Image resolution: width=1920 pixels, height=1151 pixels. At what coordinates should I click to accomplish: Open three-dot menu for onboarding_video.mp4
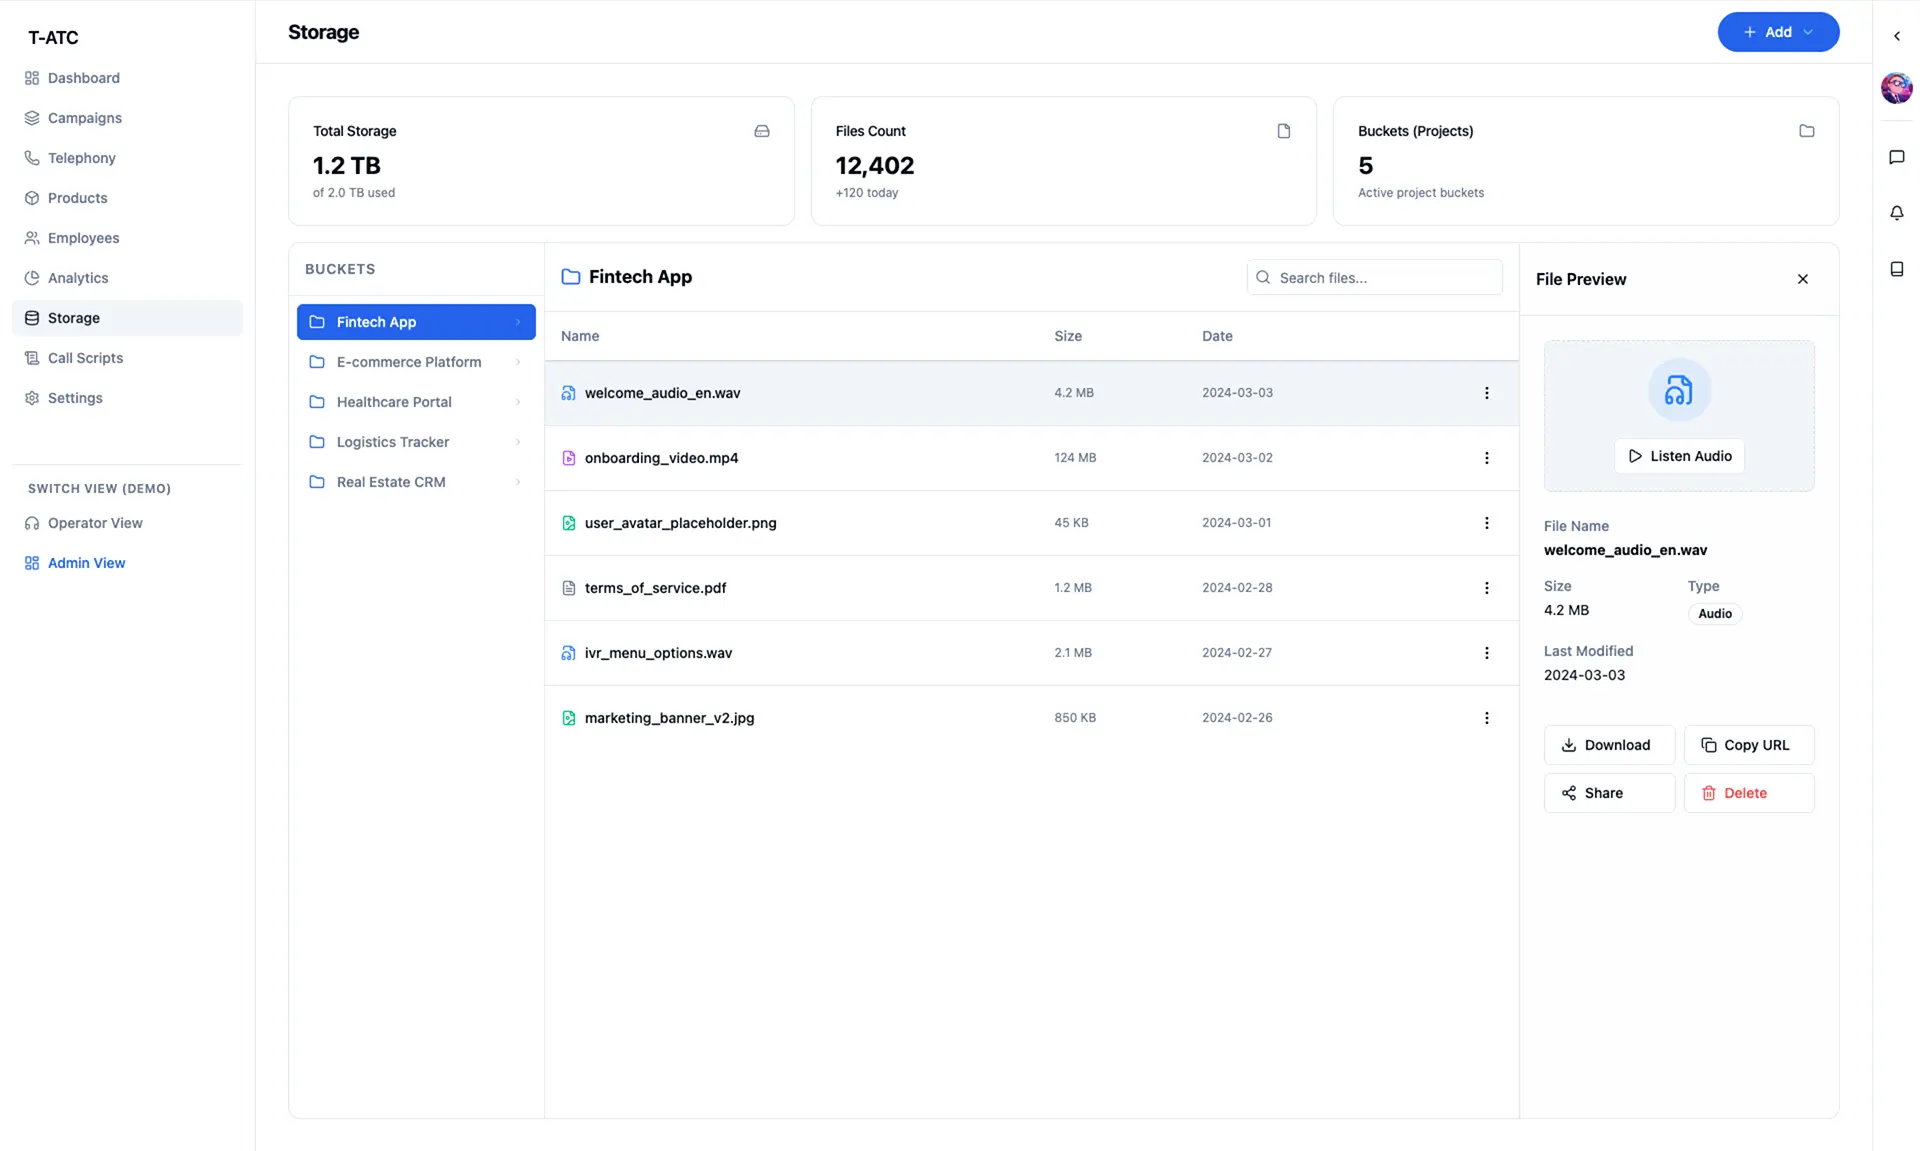(1486, 458)
